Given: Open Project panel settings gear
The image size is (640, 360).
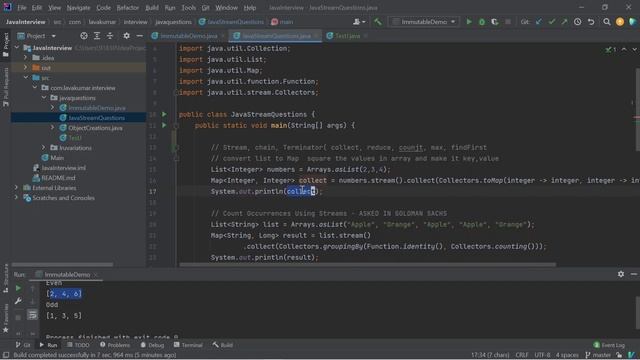Looking at the screenshot, I should point(127,36).
